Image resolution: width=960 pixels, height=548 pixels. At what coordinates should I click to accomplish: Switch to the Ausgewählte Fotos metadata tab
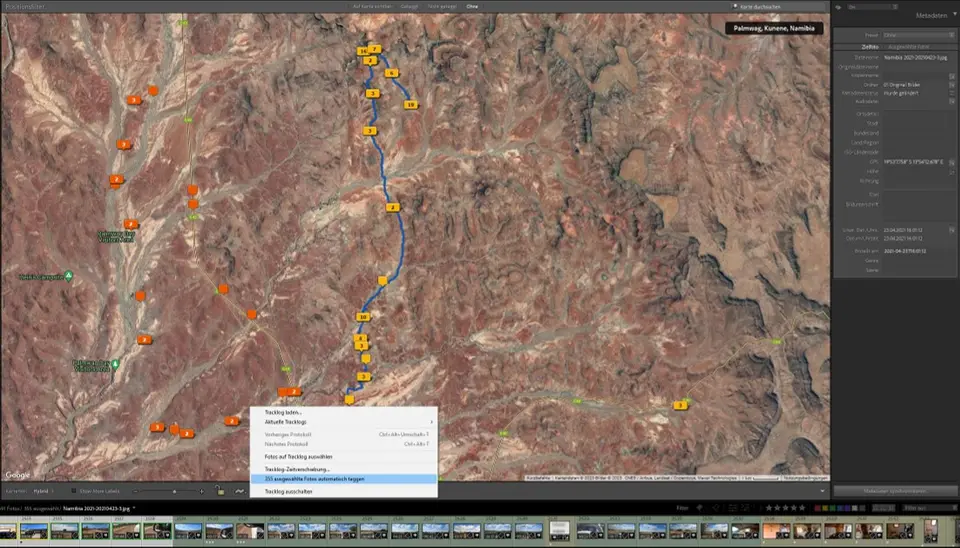coord(909,47)
